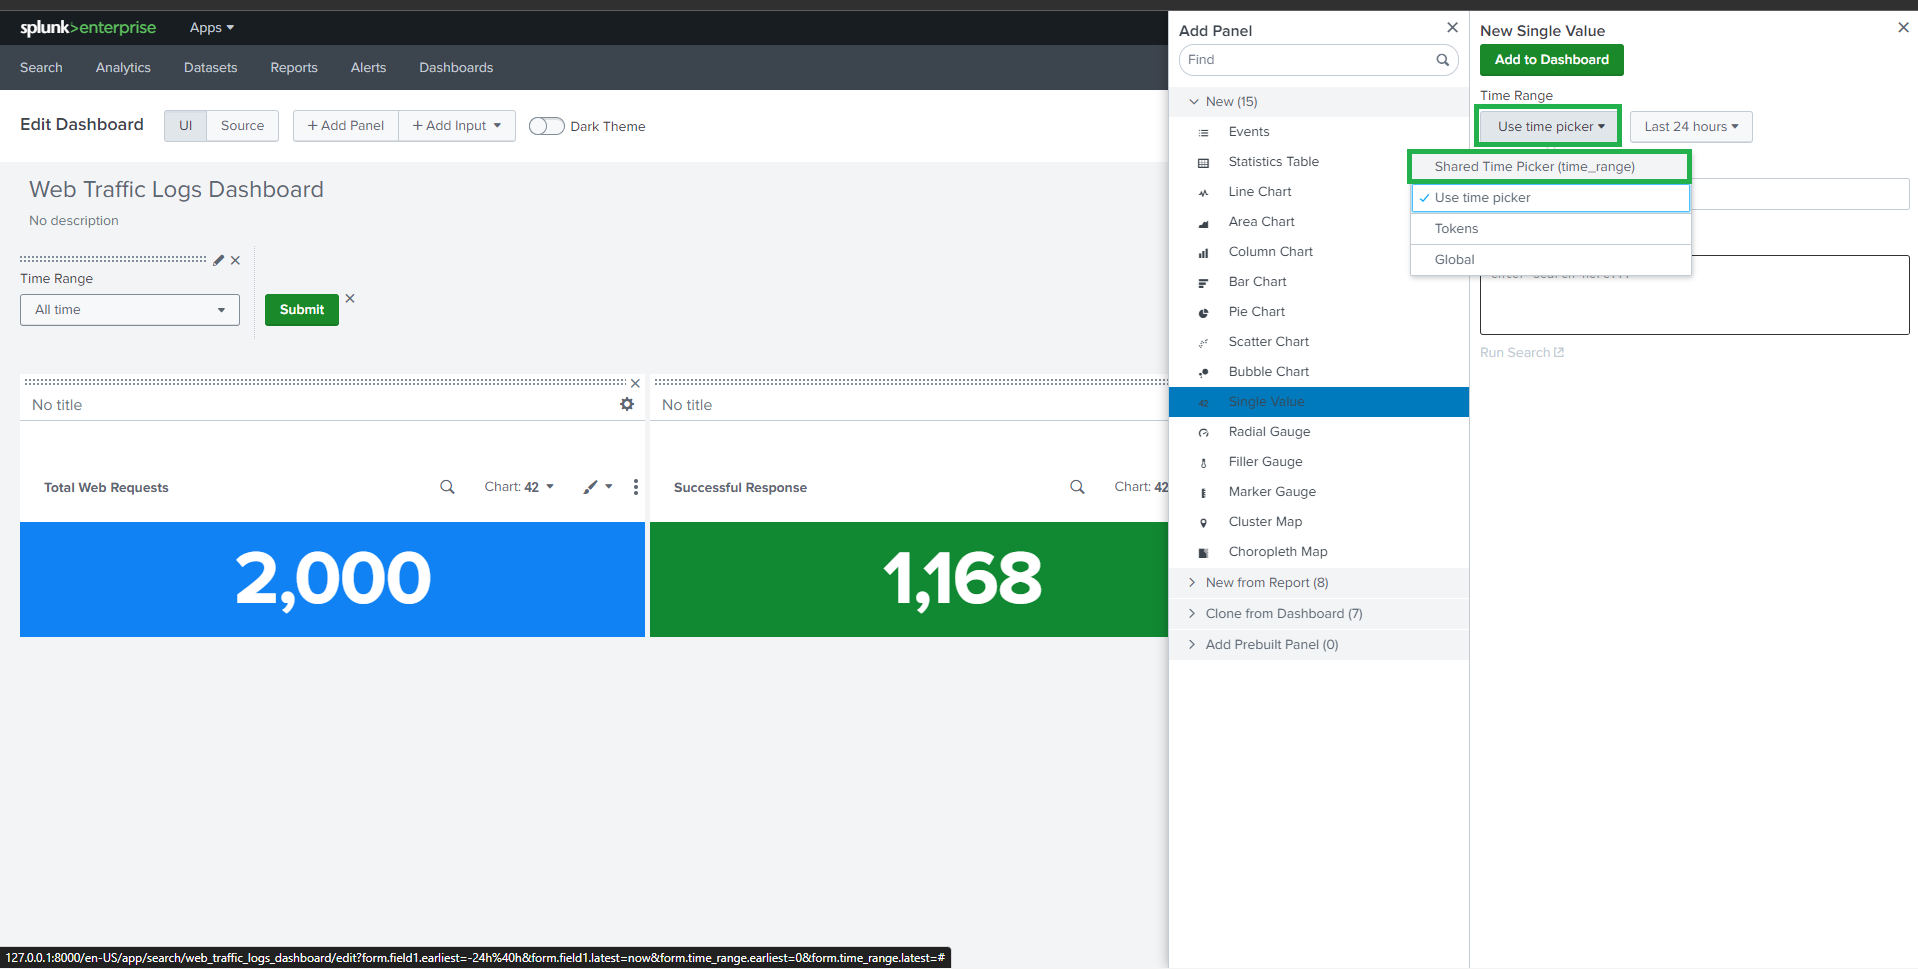The height and width of the screenshot is (969, 1918).
Task: Open search for Successful Response panel
Action: pos(1077,487)
